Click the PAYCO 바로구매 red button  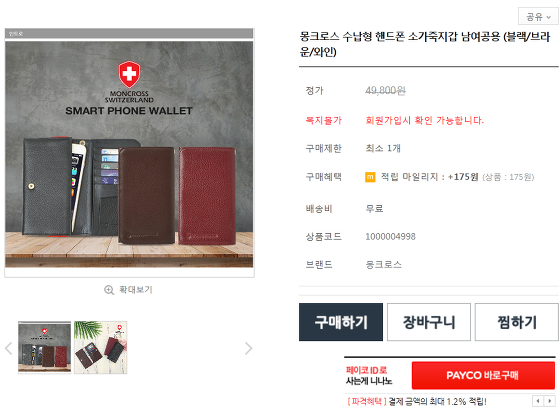click(483, 375)
